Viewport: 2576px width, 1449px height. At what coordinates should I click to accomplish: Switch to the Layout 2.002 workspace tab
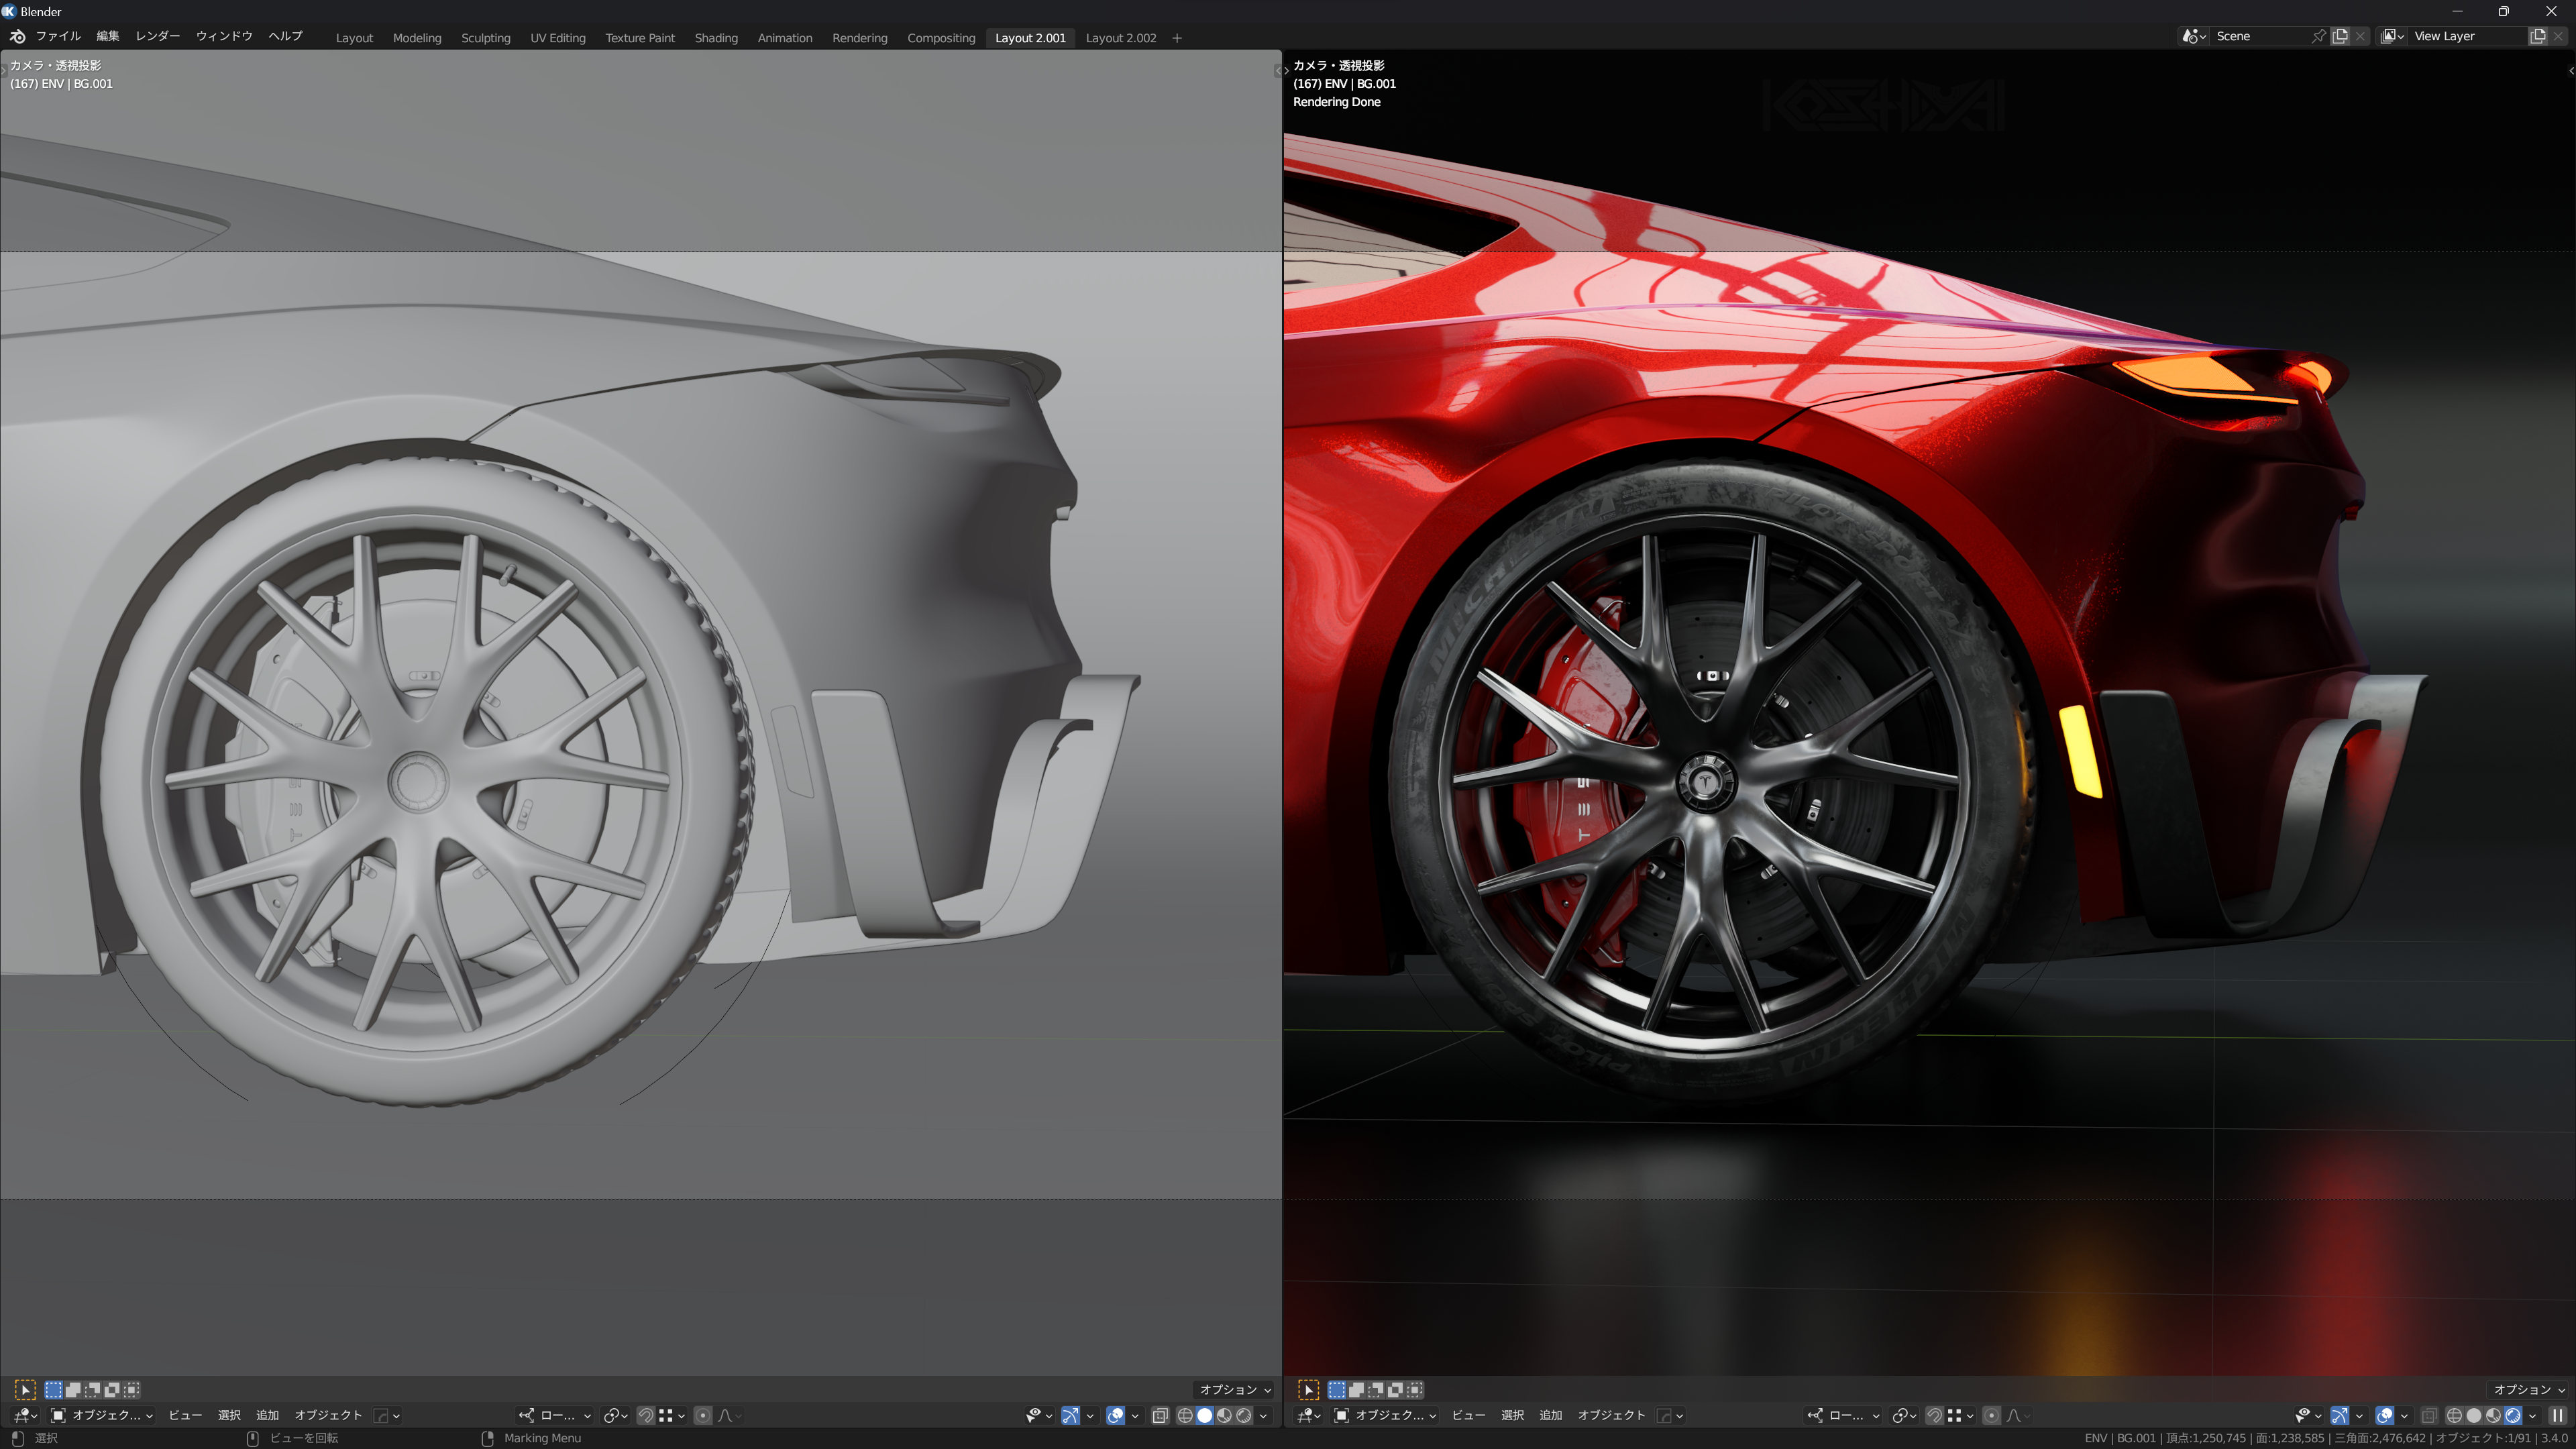pyautogui.click(x=1121, y=38)
